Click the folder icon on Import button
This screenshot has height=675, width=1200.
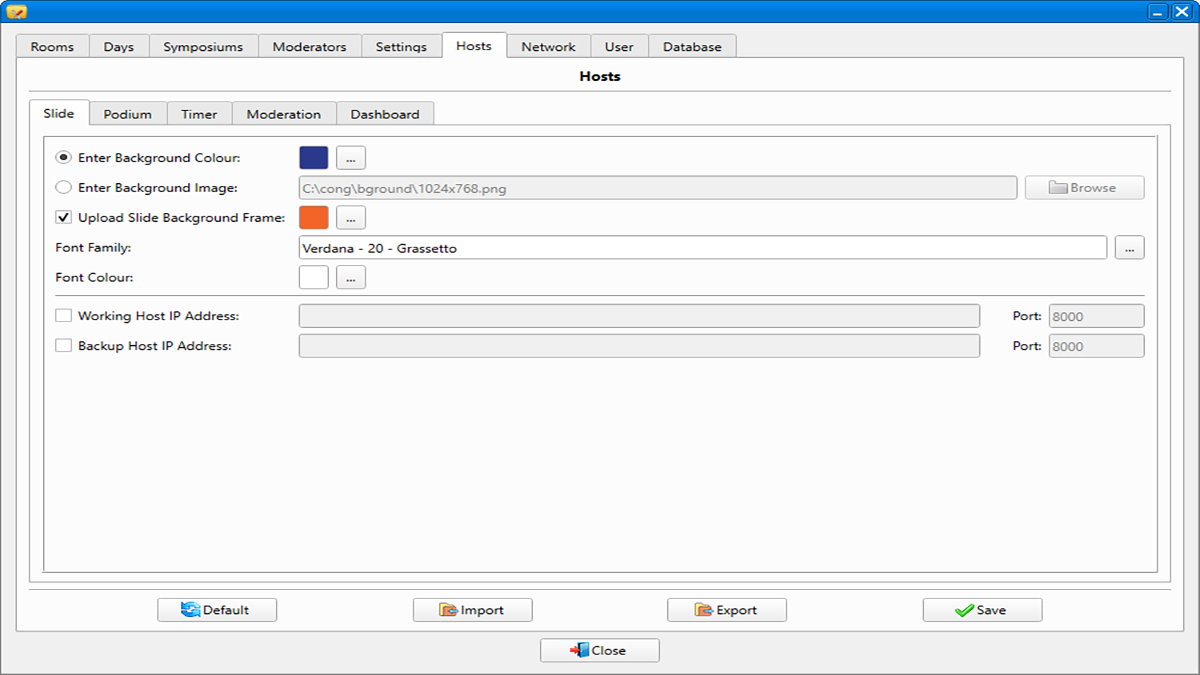[449, 610]
